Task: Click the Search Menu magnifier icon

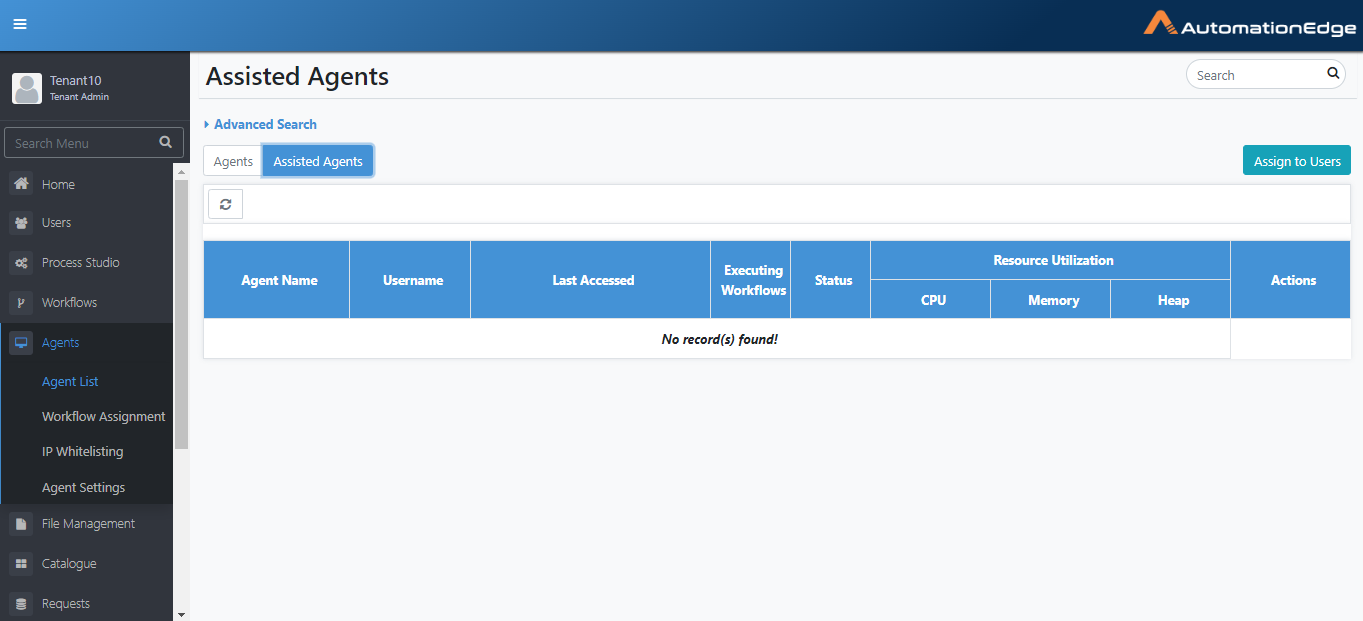Action: pos(166,142)
